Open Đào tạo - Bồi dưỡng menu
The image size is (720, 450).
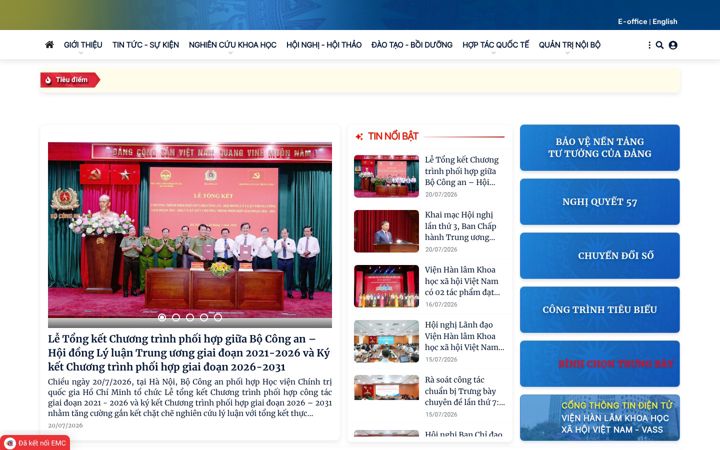tap(412, 45)
